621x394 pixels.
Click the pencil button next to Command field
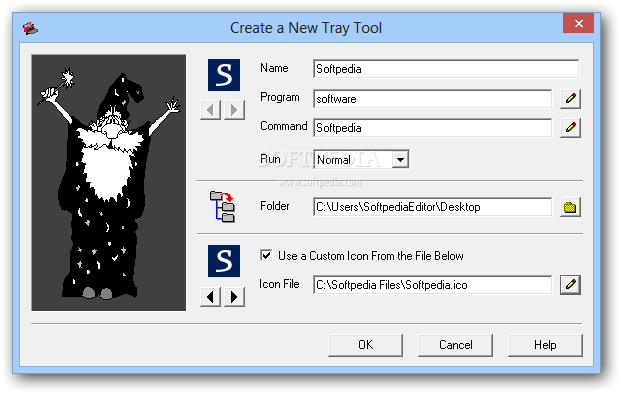[570, 128]
